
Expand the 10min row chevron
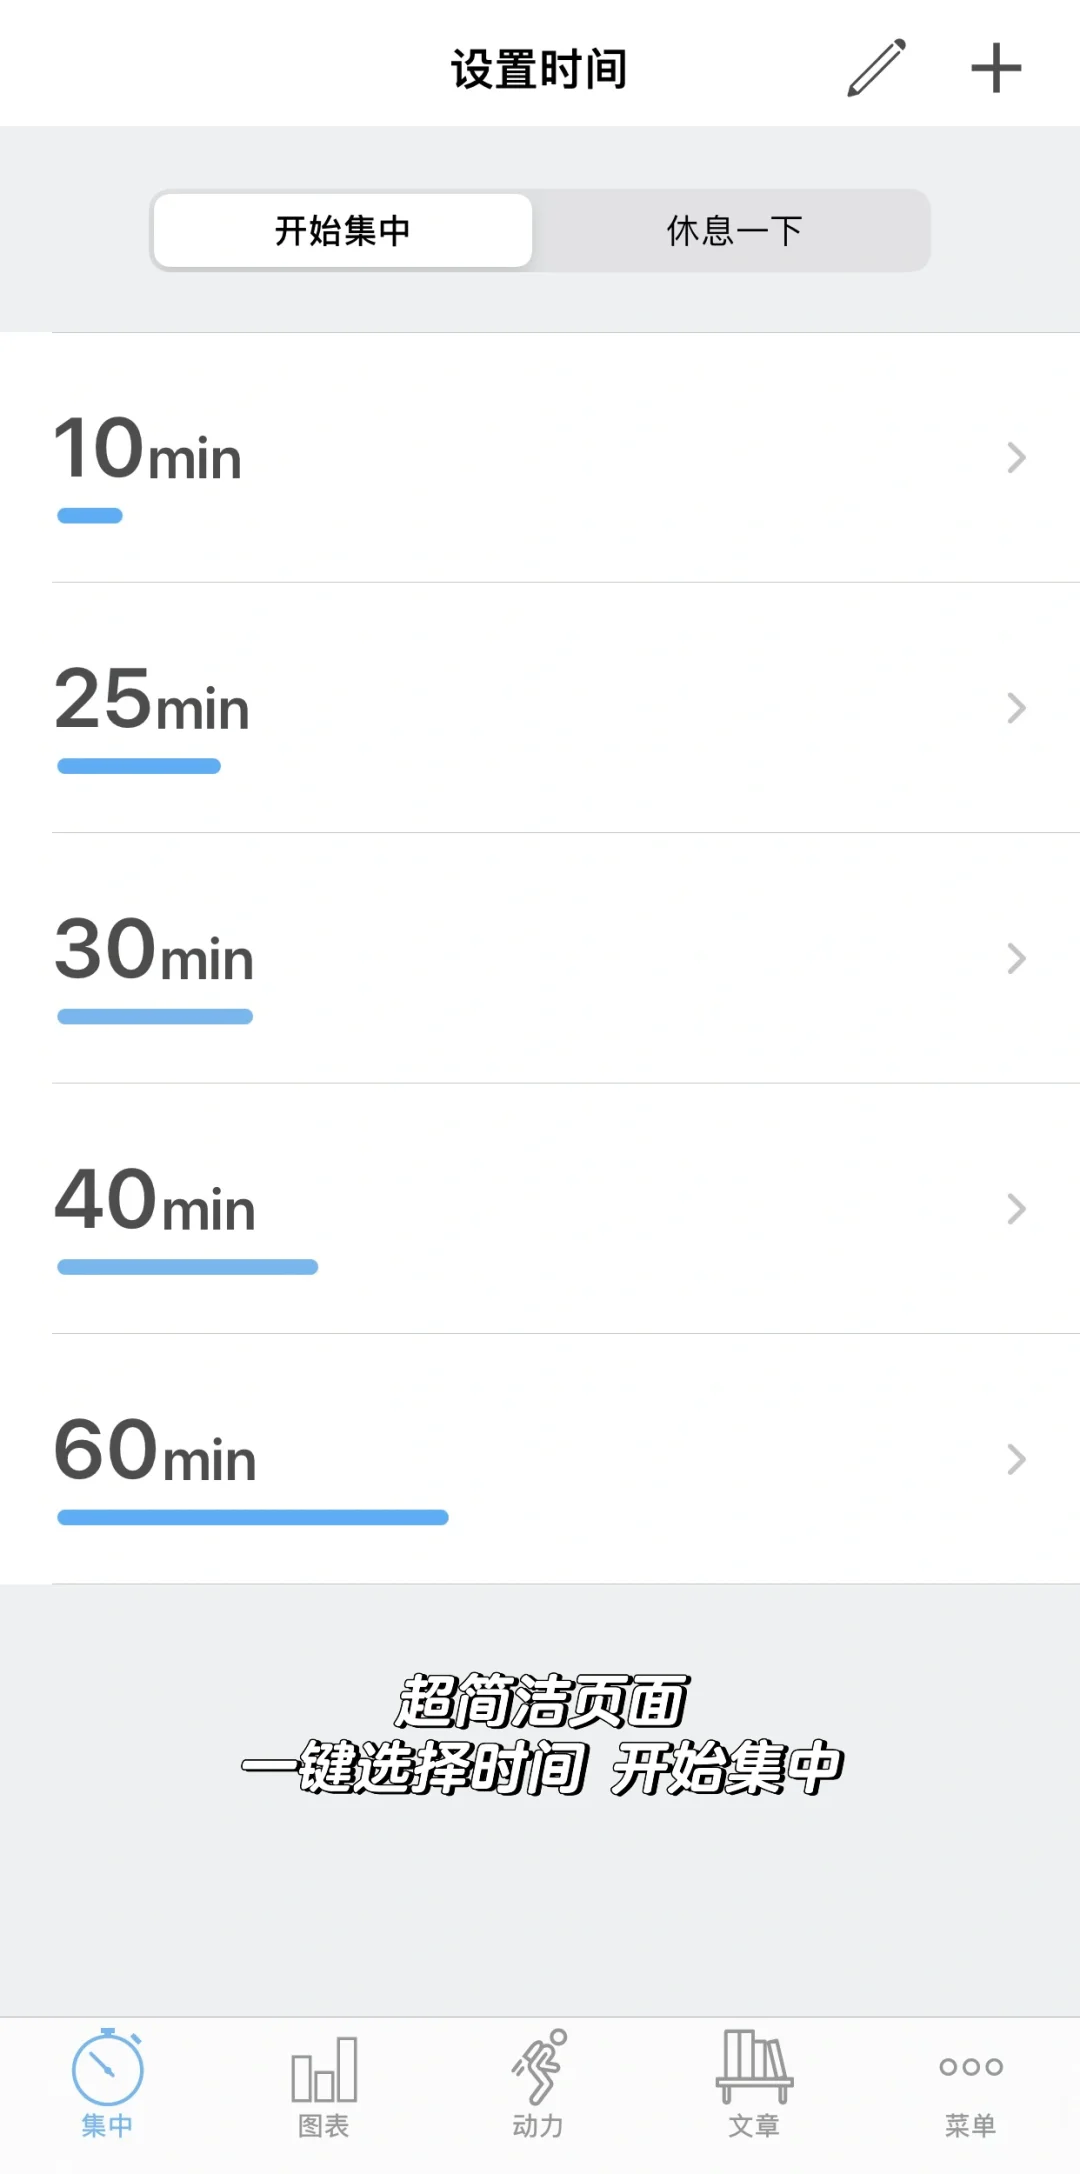[1016, 458]
